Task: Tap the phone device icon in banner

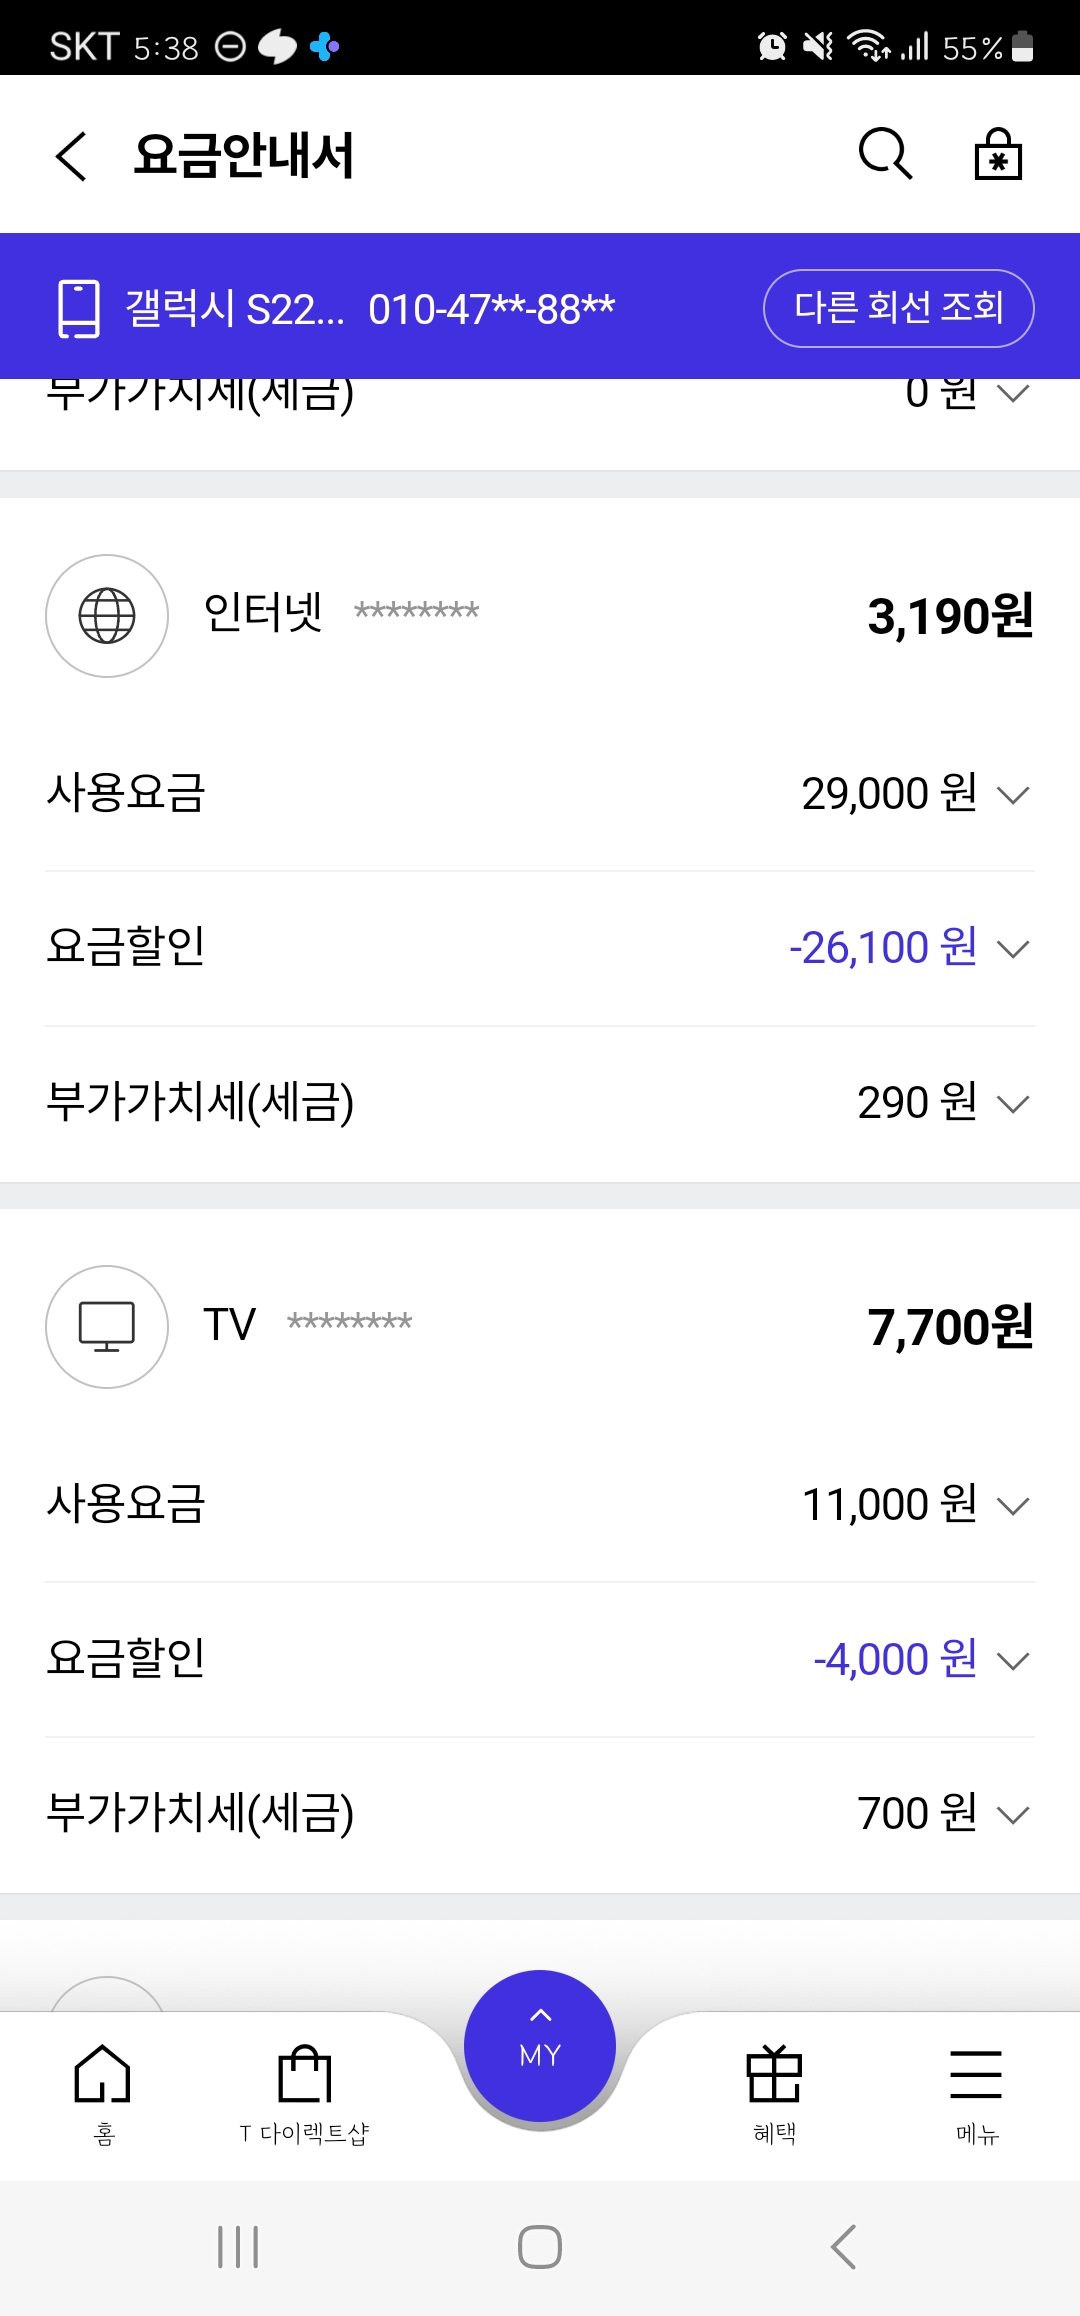Action: 79,308
